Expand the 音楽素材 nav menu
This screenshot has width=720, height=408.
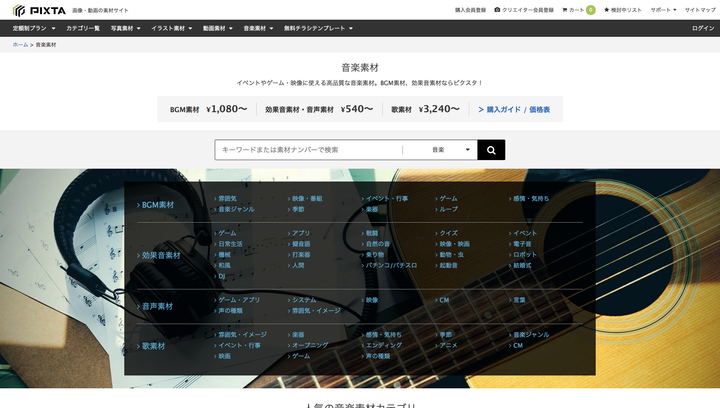258,28
